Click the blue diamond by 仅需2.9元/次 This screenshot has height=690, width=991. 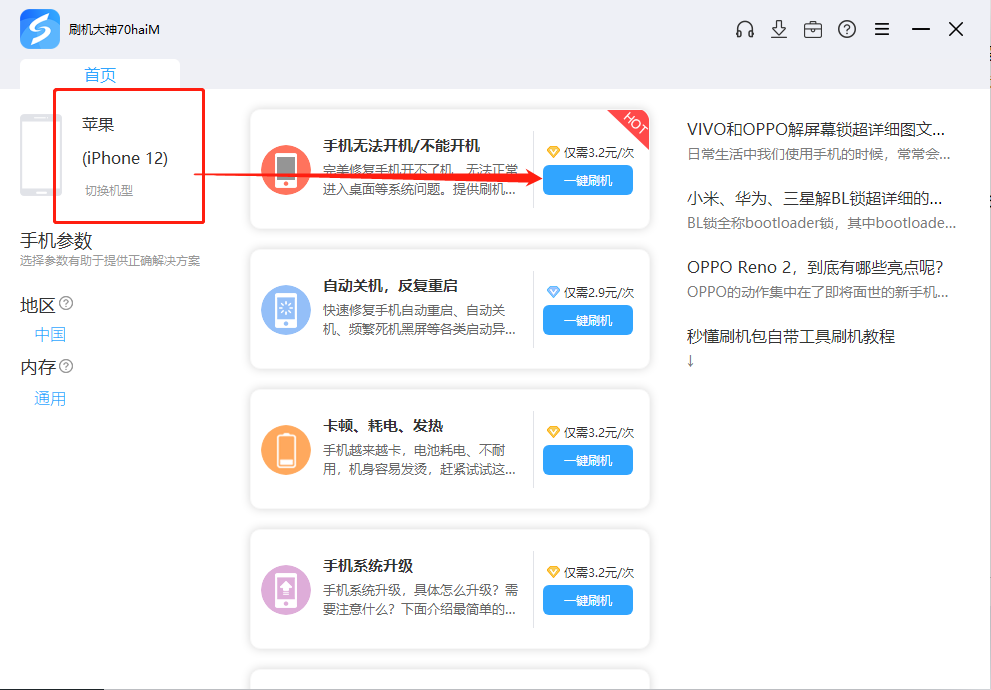[x=553, y=292]
